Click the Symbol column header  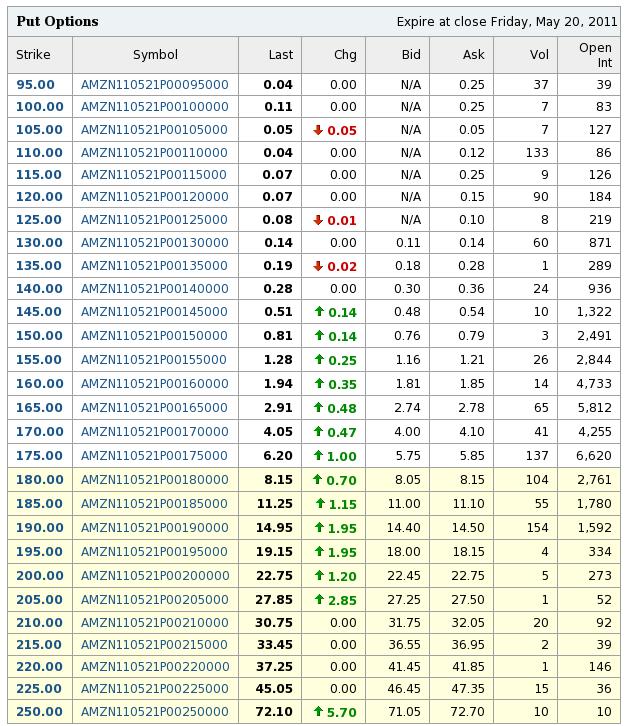click(x=155, y=55)
